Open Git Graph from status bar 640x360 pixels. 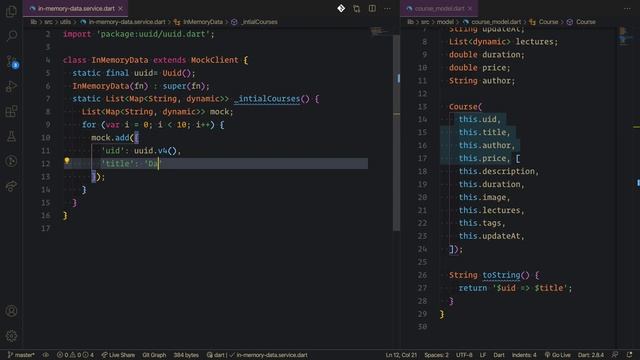point(154,355)
